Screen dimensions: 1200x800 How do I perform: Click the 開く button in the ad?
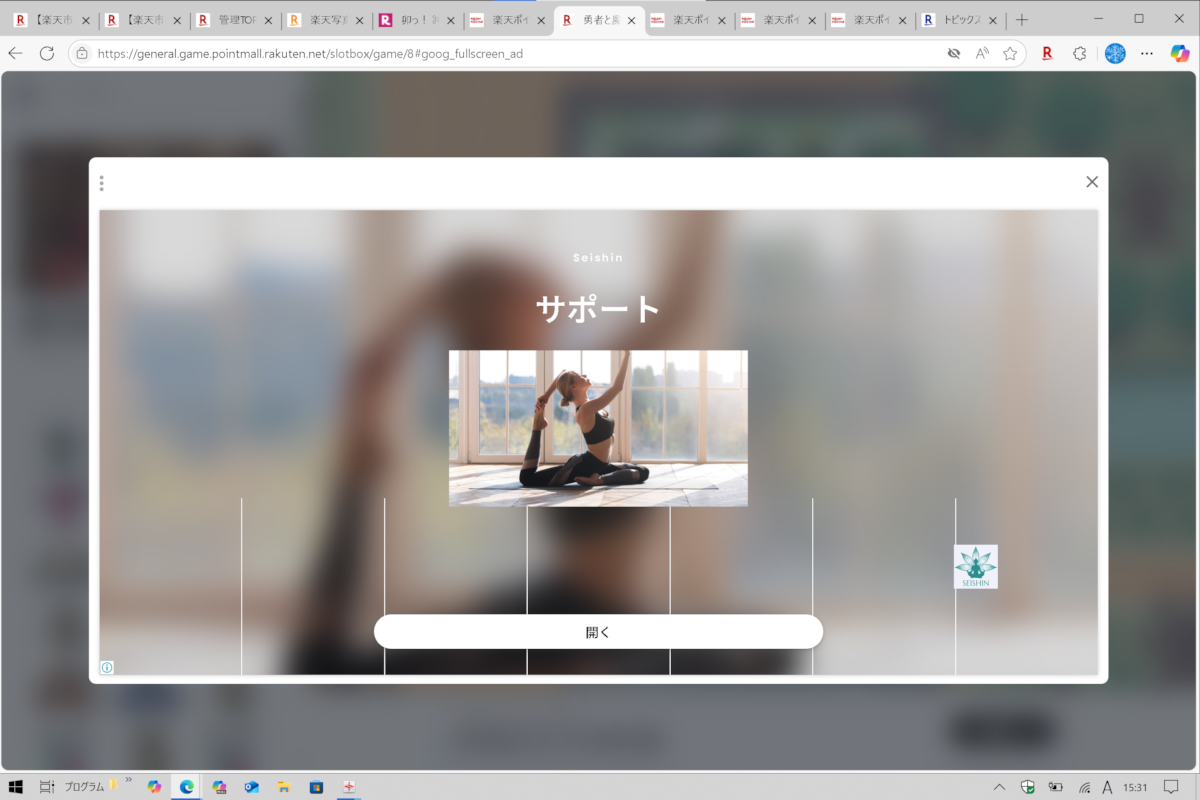(x=598, y=632)
